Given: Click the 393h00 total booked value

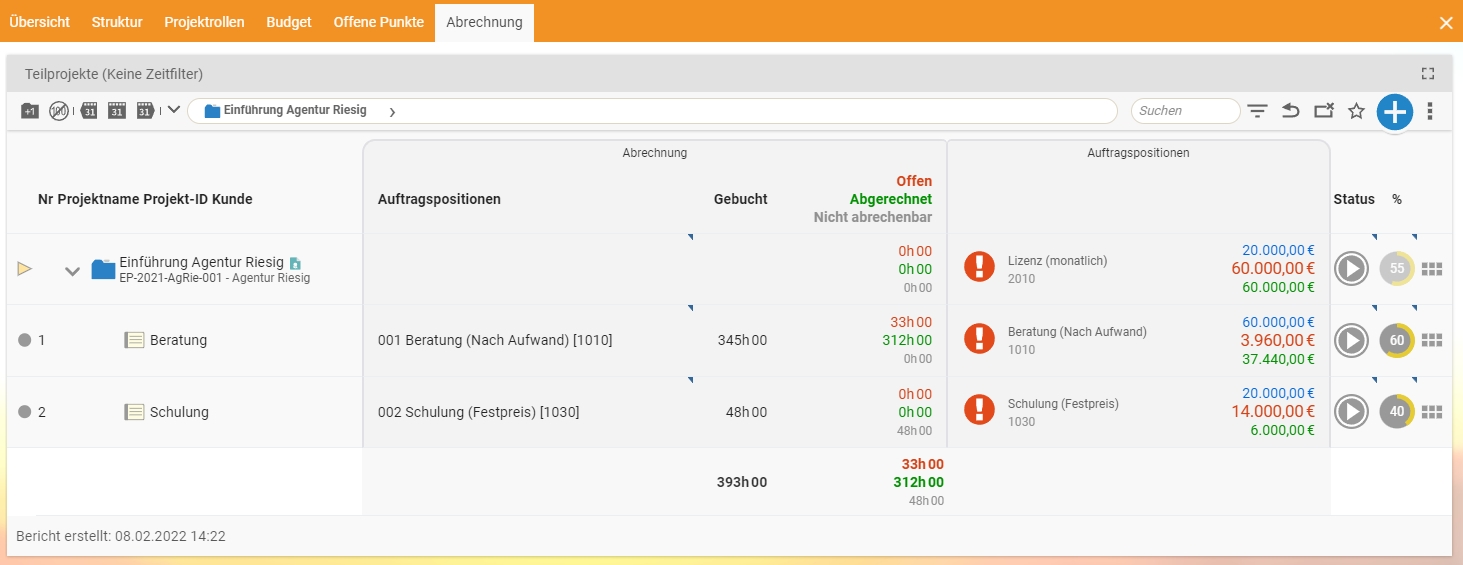Looking at the screenshot, I should click(x=742, y=482).
